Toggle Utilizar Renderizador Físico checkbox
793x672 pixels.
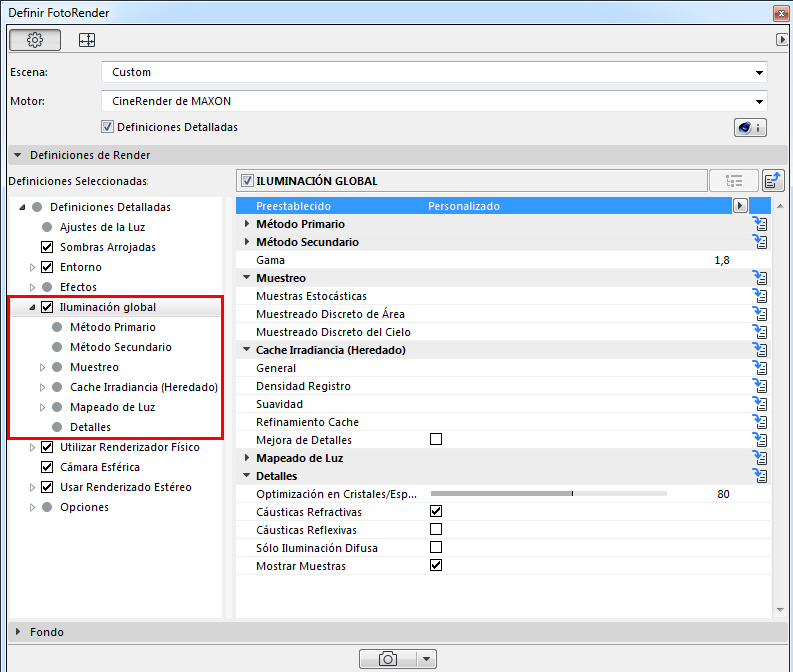[x=47, y=447]
